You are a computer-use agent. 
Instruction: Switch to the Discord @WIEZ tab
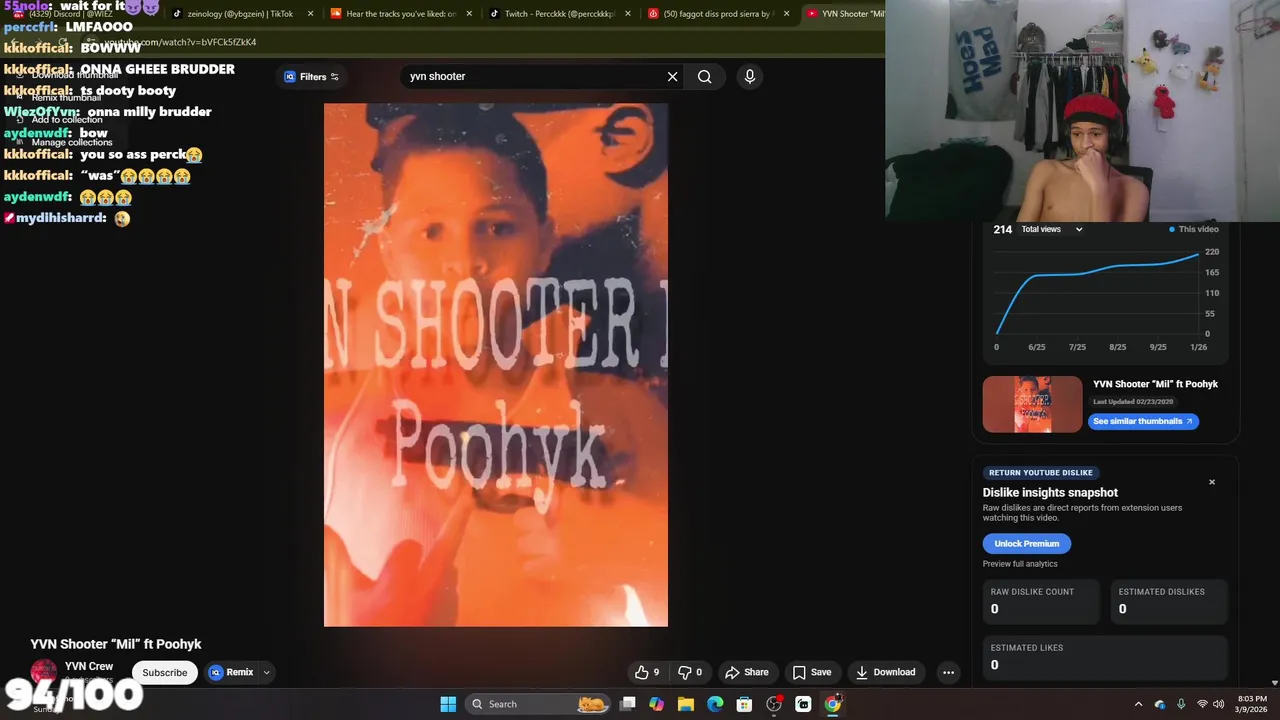point(78,14)
